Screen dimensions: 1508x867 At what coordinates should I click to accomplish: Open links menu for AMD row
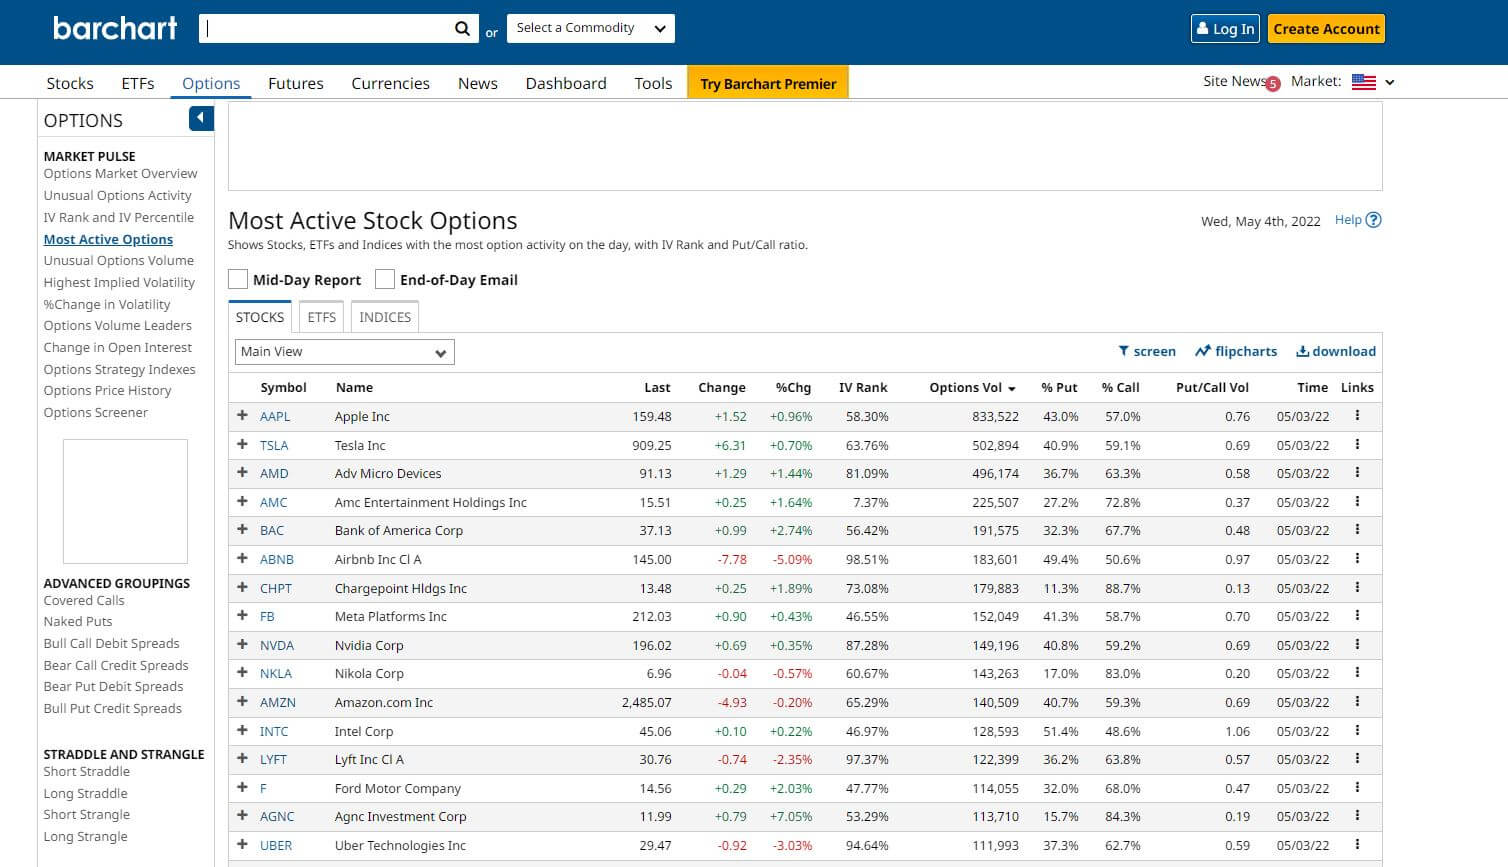(x=1357, y=473)
